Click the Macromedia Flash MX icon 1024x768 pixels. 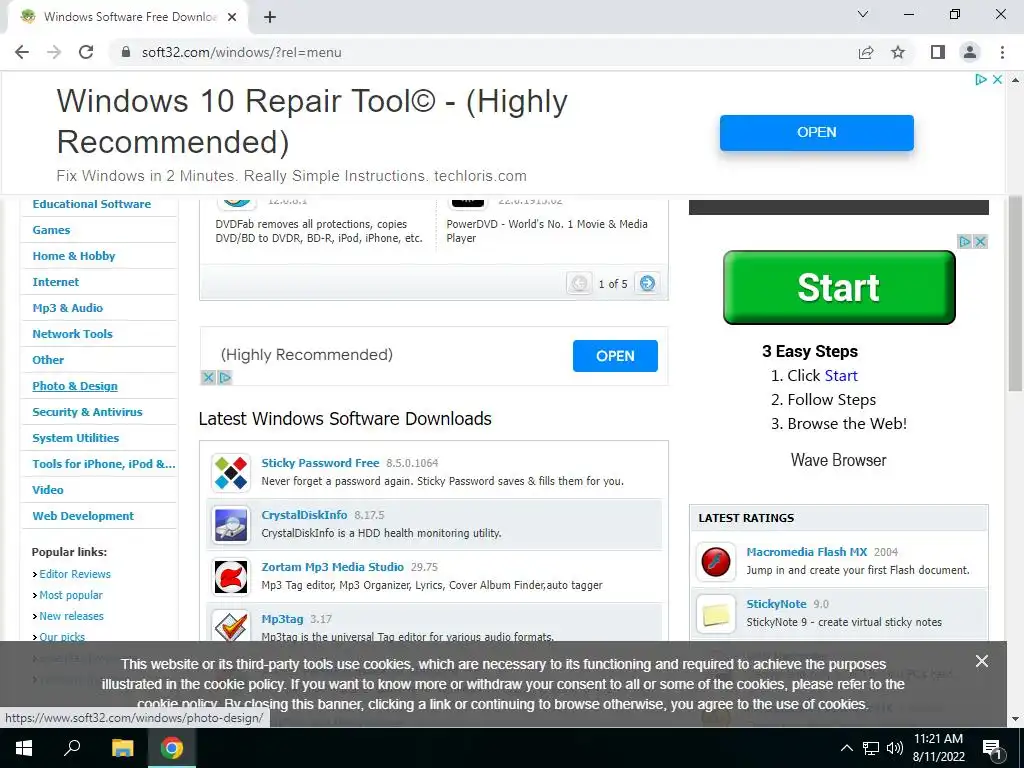pyautogui.click(x=716, y=562)
